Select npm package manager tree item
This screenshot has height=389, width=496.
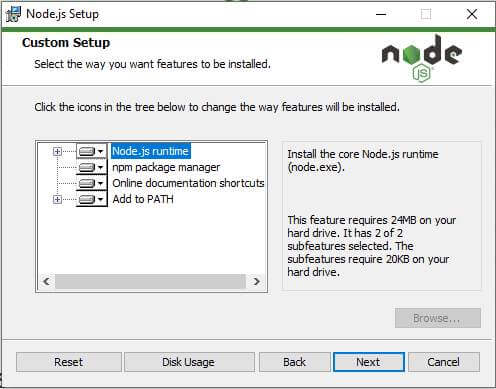(166, 167)
